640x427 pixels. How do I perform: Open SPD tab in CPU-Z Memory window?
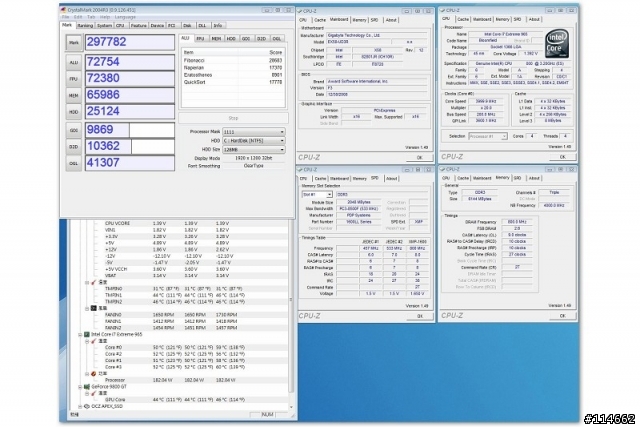[x=518, y=178]
